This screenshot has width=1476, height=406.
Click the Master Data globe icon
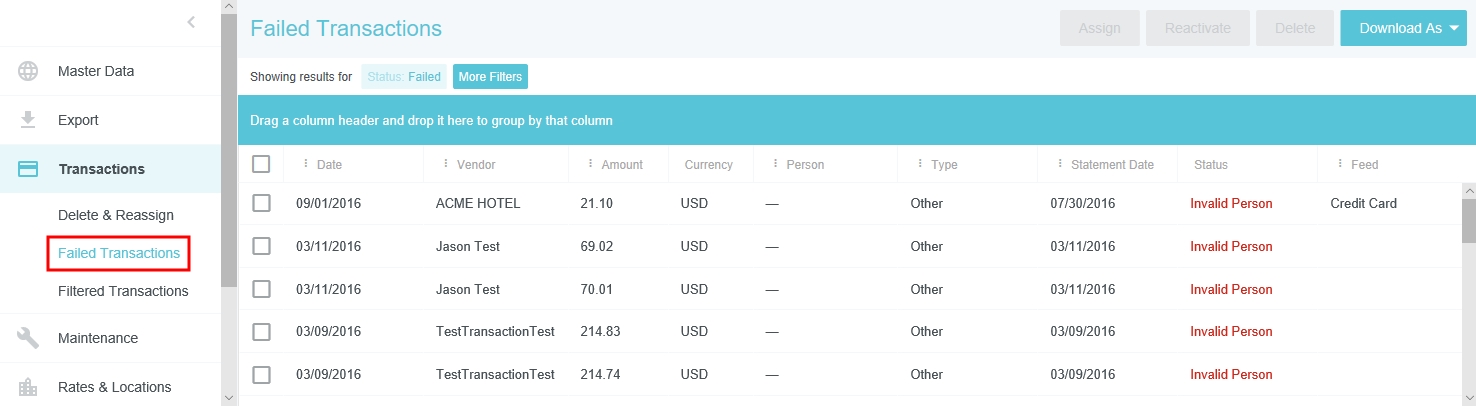point(28,71)
